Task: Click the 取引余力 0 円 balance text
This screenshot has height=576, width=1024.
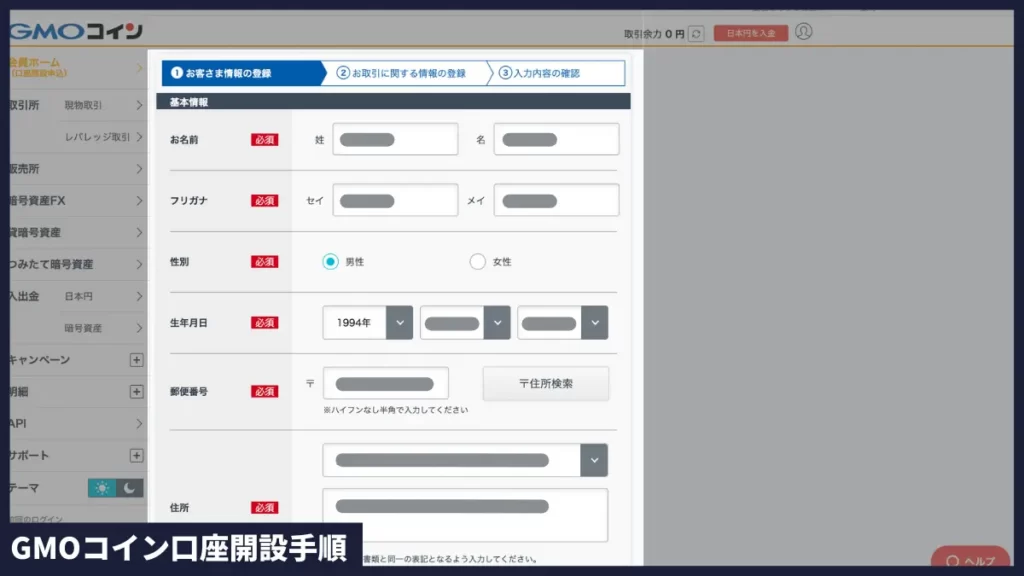Action: (654, 33)
